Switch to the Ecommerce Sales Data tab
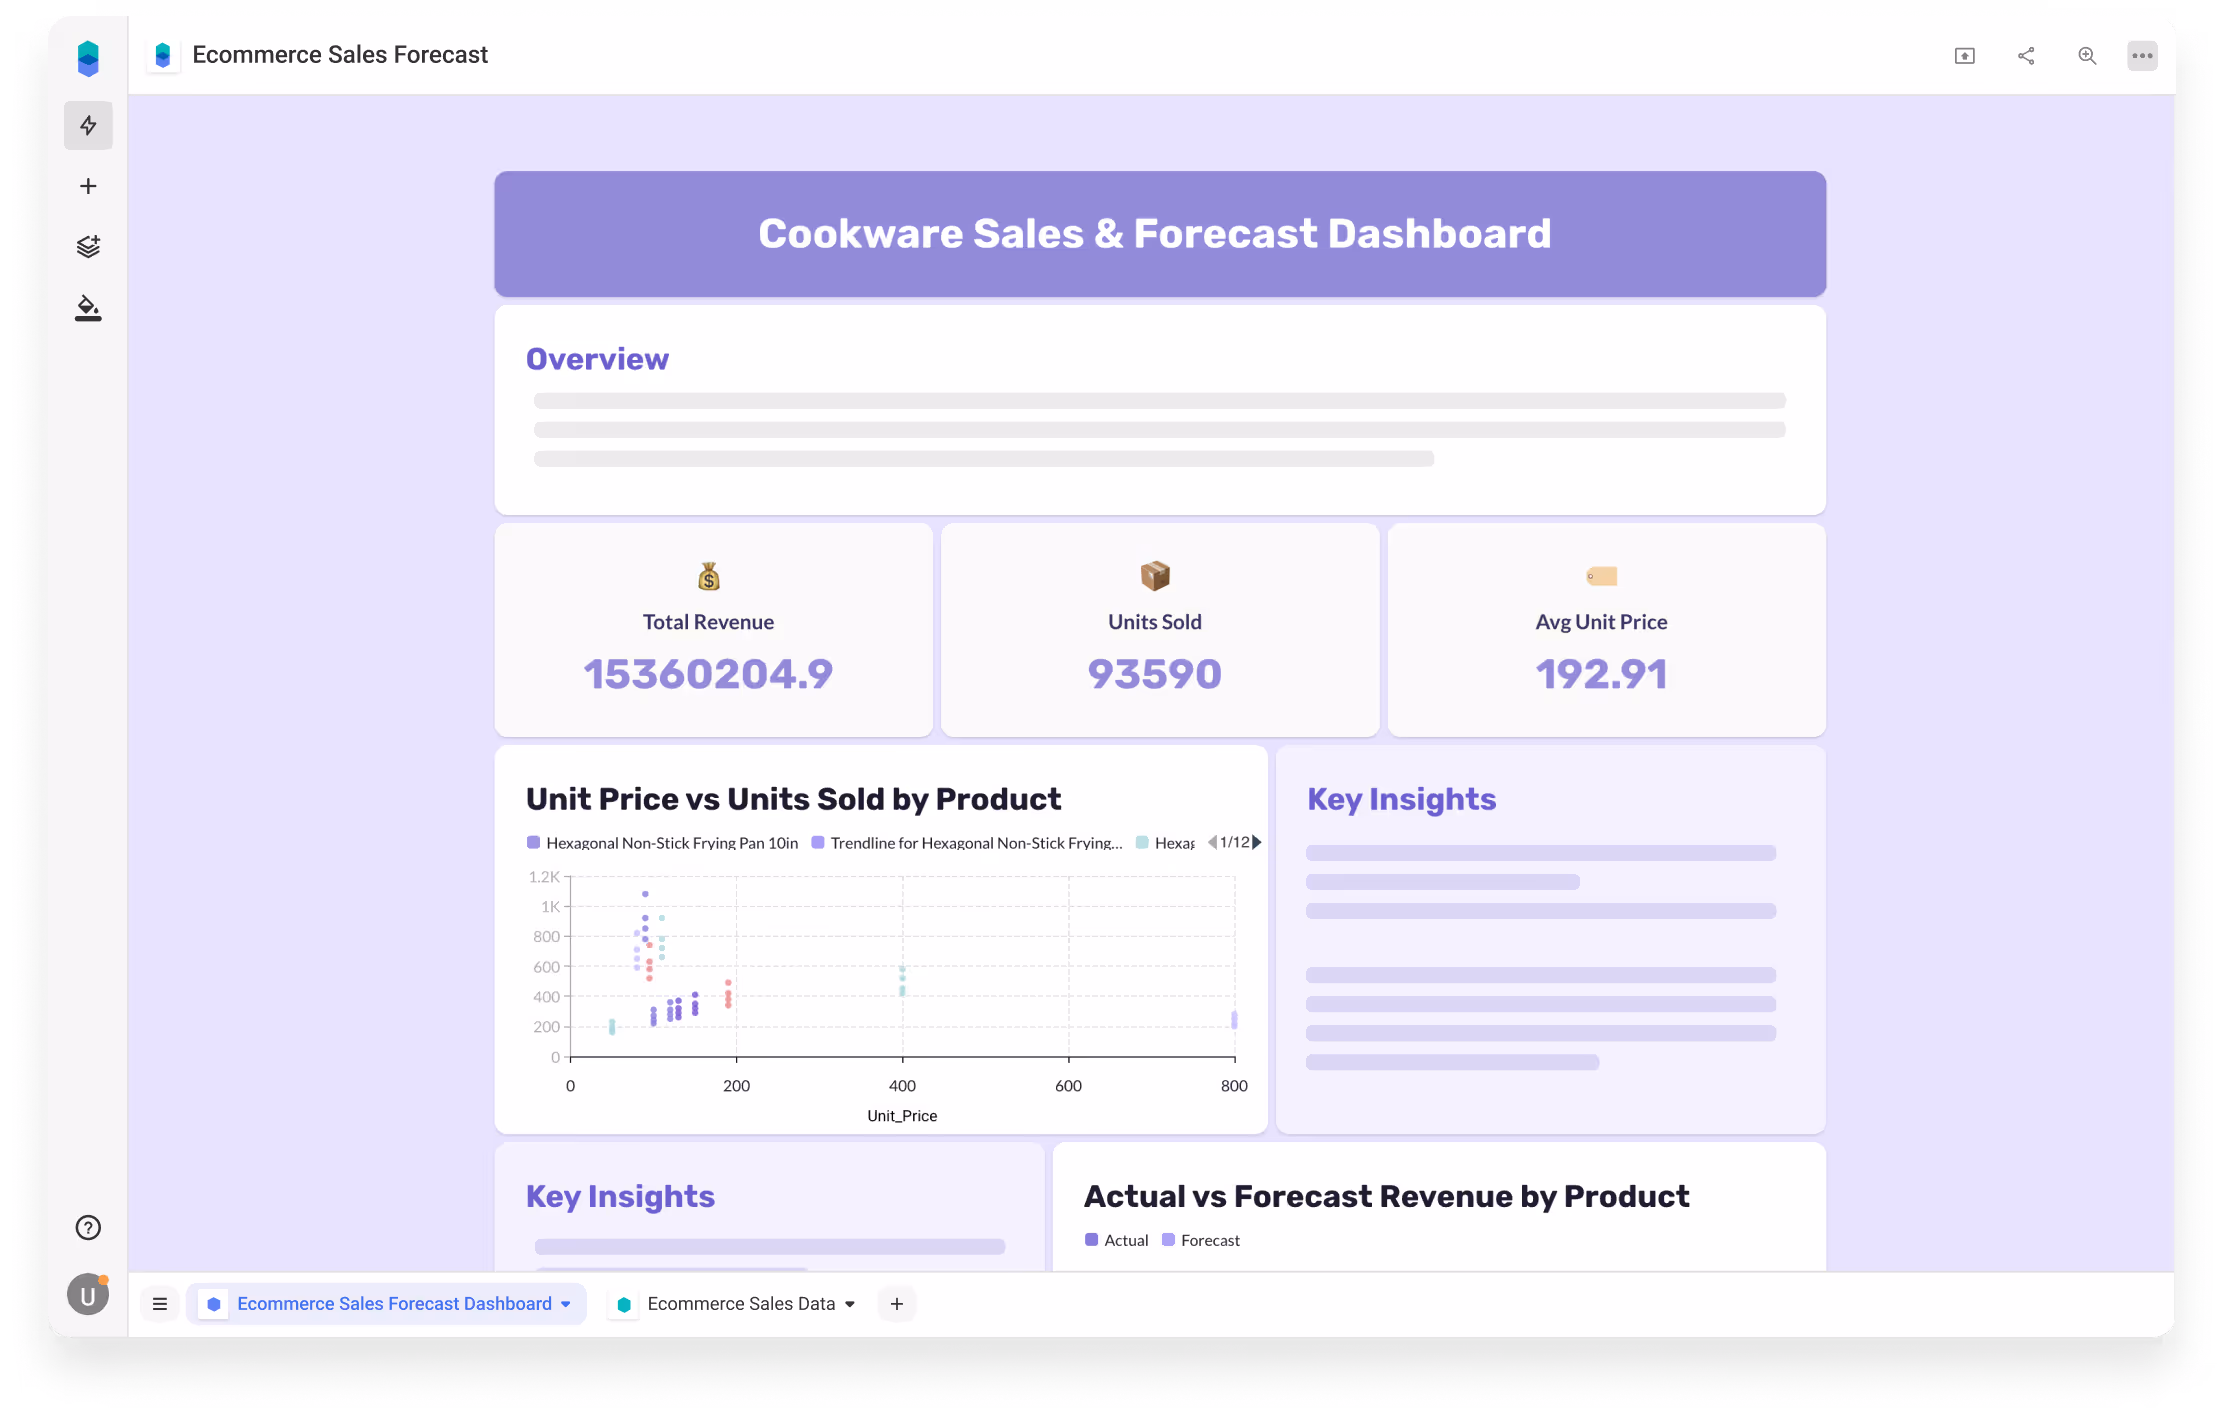This screenshot has height=1414, width=2222. 740,1304
